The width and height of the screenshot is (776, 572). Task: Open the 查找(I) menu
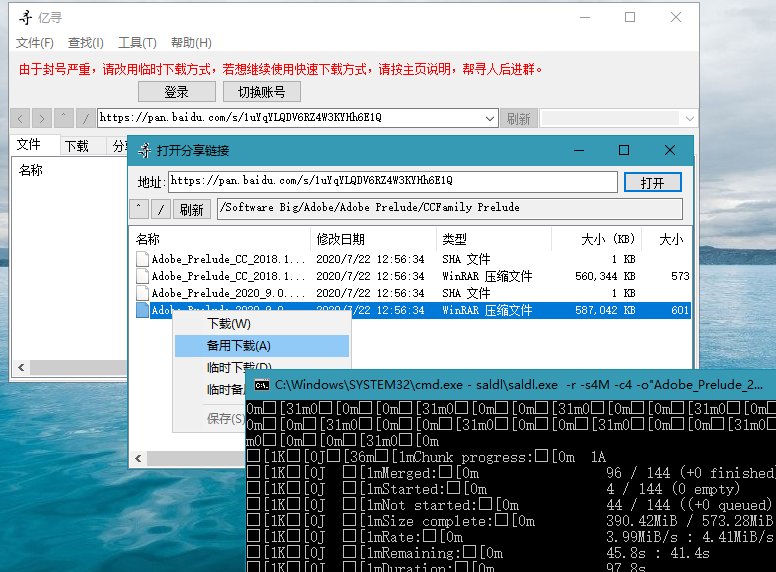point(86,43)
